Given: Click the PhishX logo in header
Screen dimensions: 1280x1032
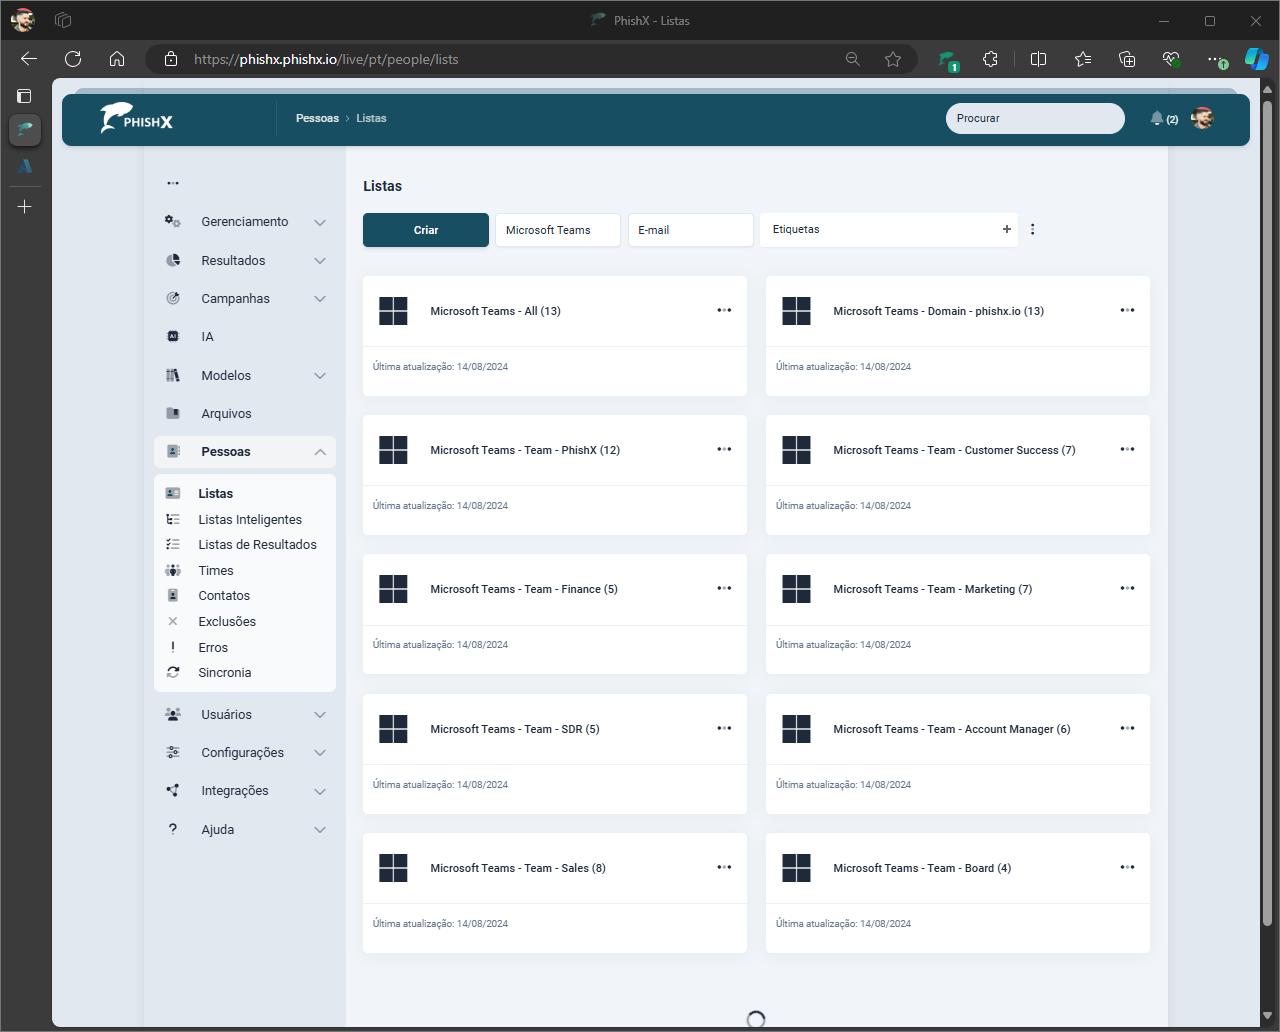Looking at the screenshot, I should pyautogui.click(x=137, y=118).
